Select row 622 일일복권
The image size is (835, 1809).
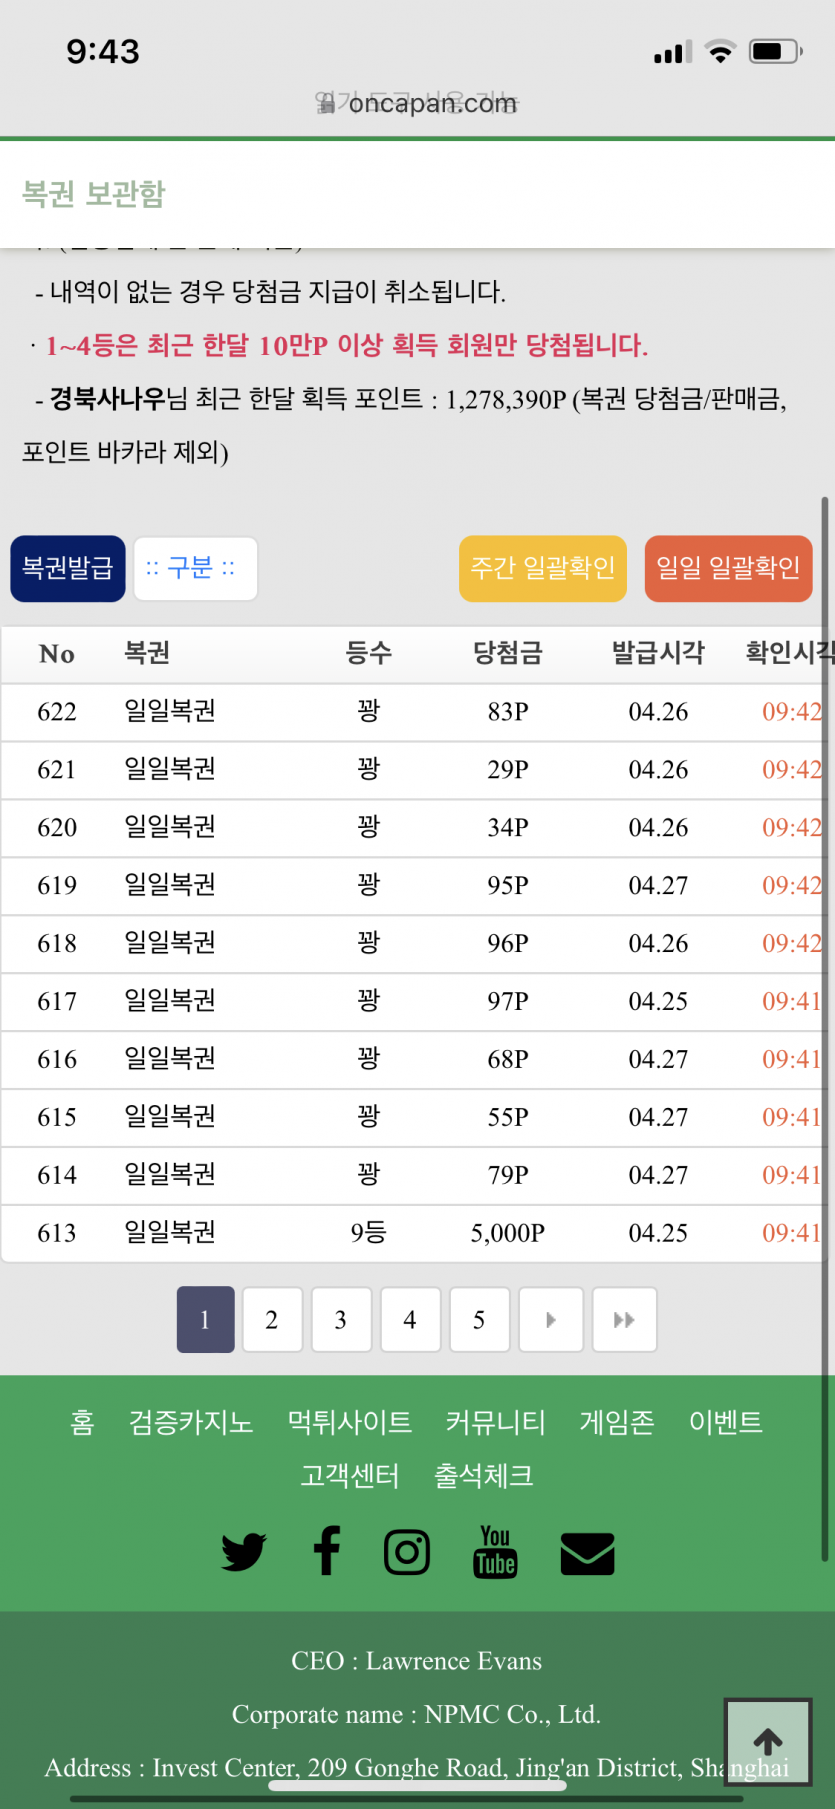click(x=412, y=712)
